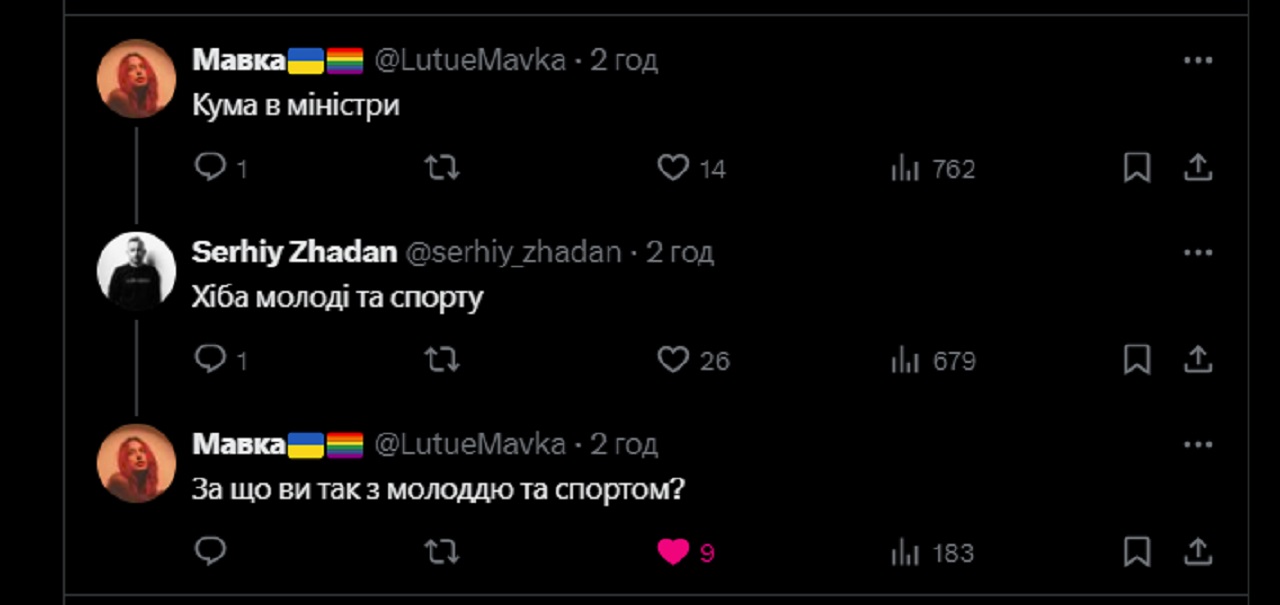View analytics showing 183 views
The image size is (1280, 605).
905,552
